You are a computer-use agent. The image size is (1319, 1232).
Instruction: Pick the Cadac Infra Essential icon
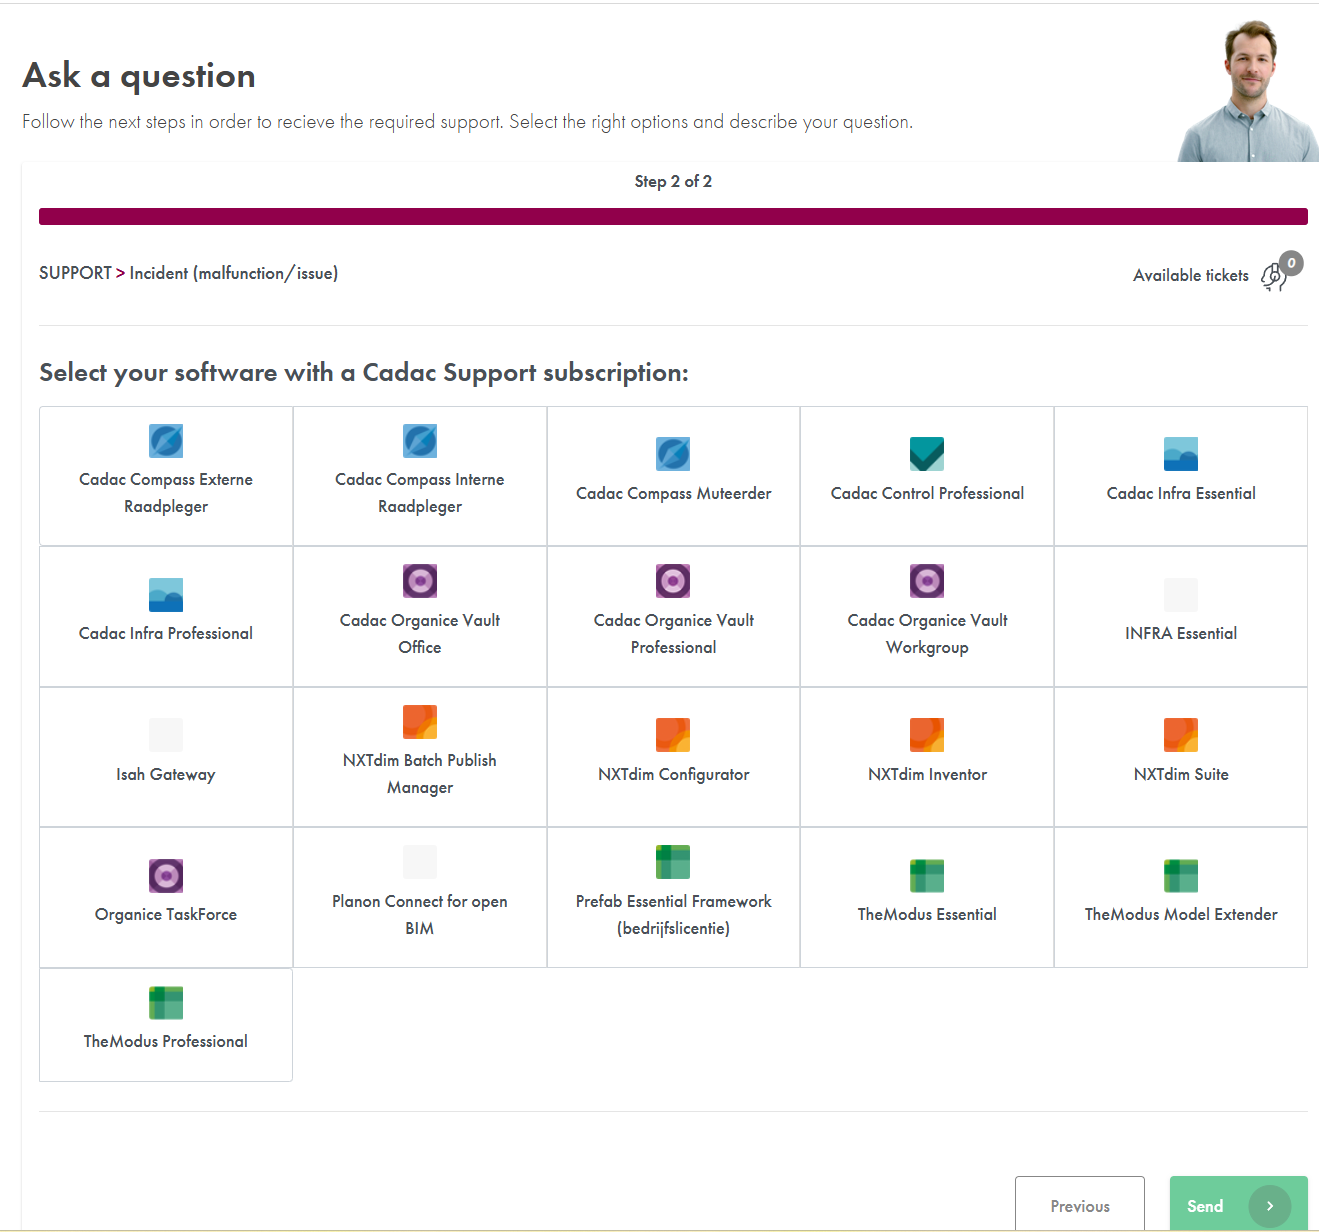coord(1181,454)
